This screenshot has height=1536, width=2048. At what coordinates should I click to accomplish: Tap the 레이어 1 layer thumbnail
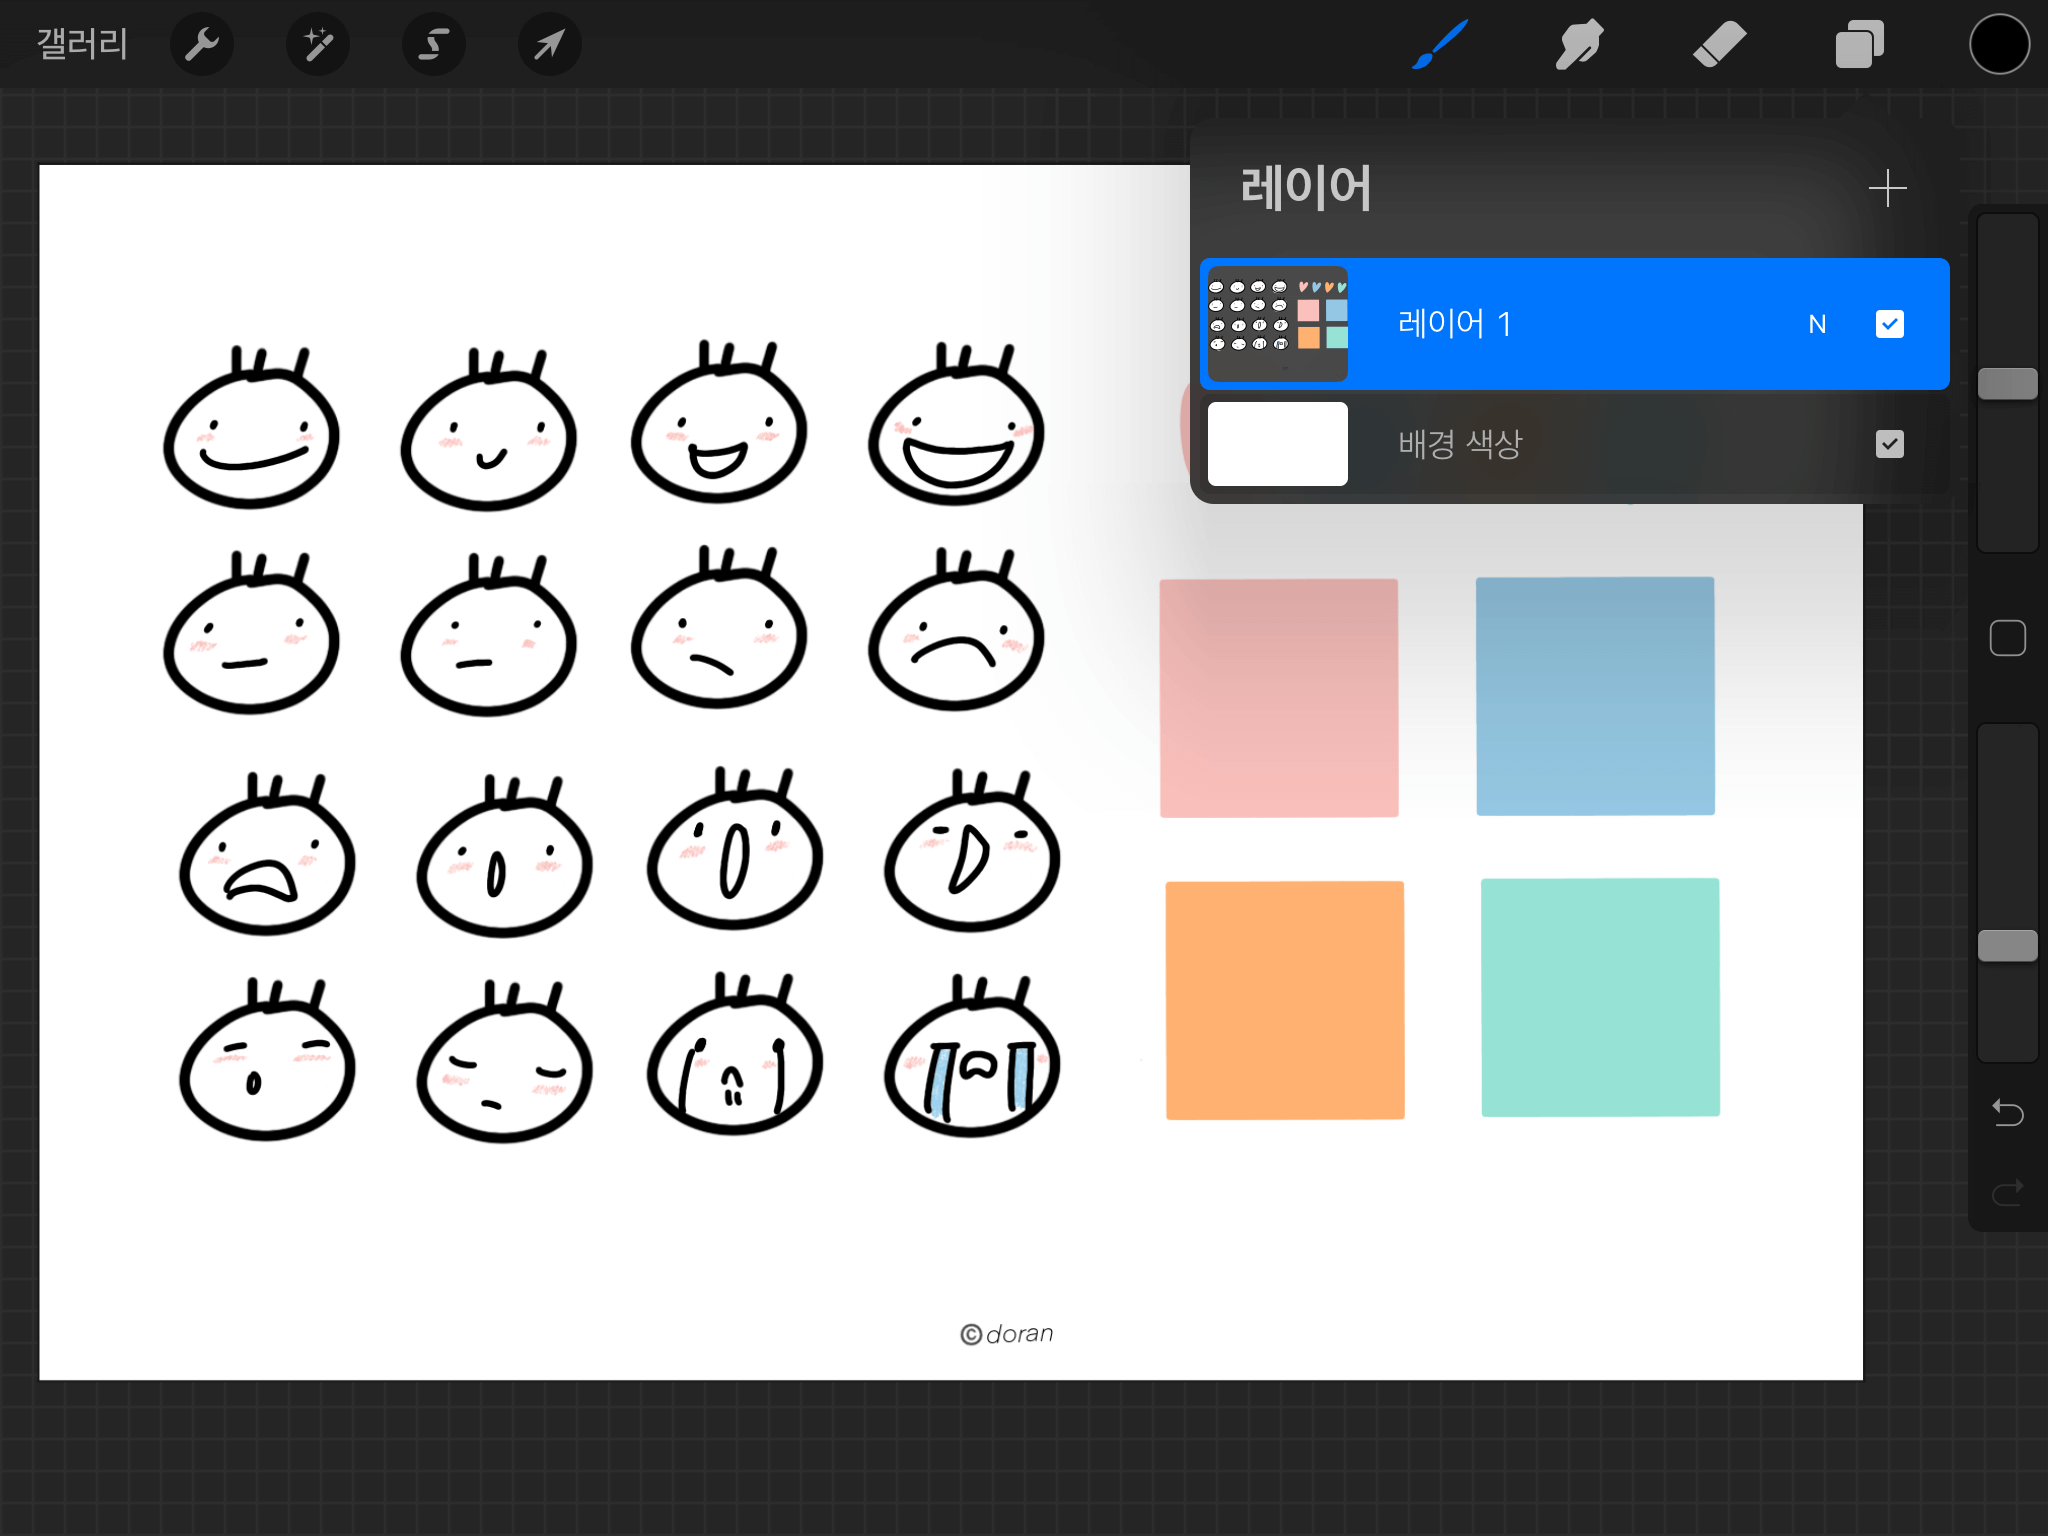(x=1277, y=324)
